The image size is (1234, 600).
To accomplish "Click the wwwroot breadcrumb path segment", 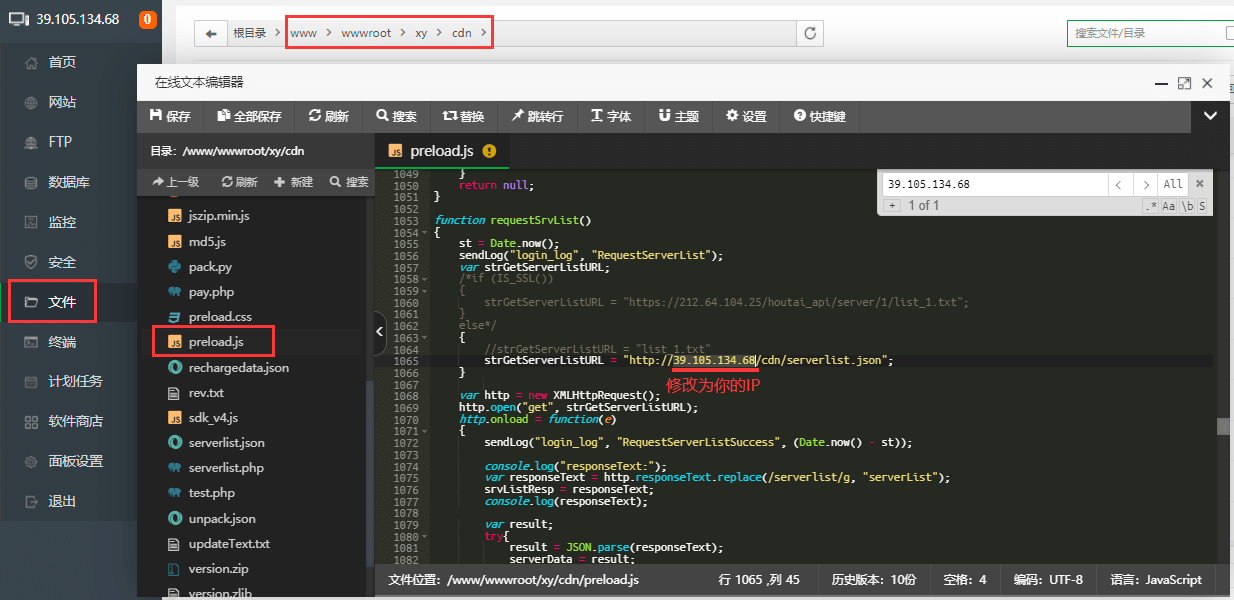I will pos(366,33).
